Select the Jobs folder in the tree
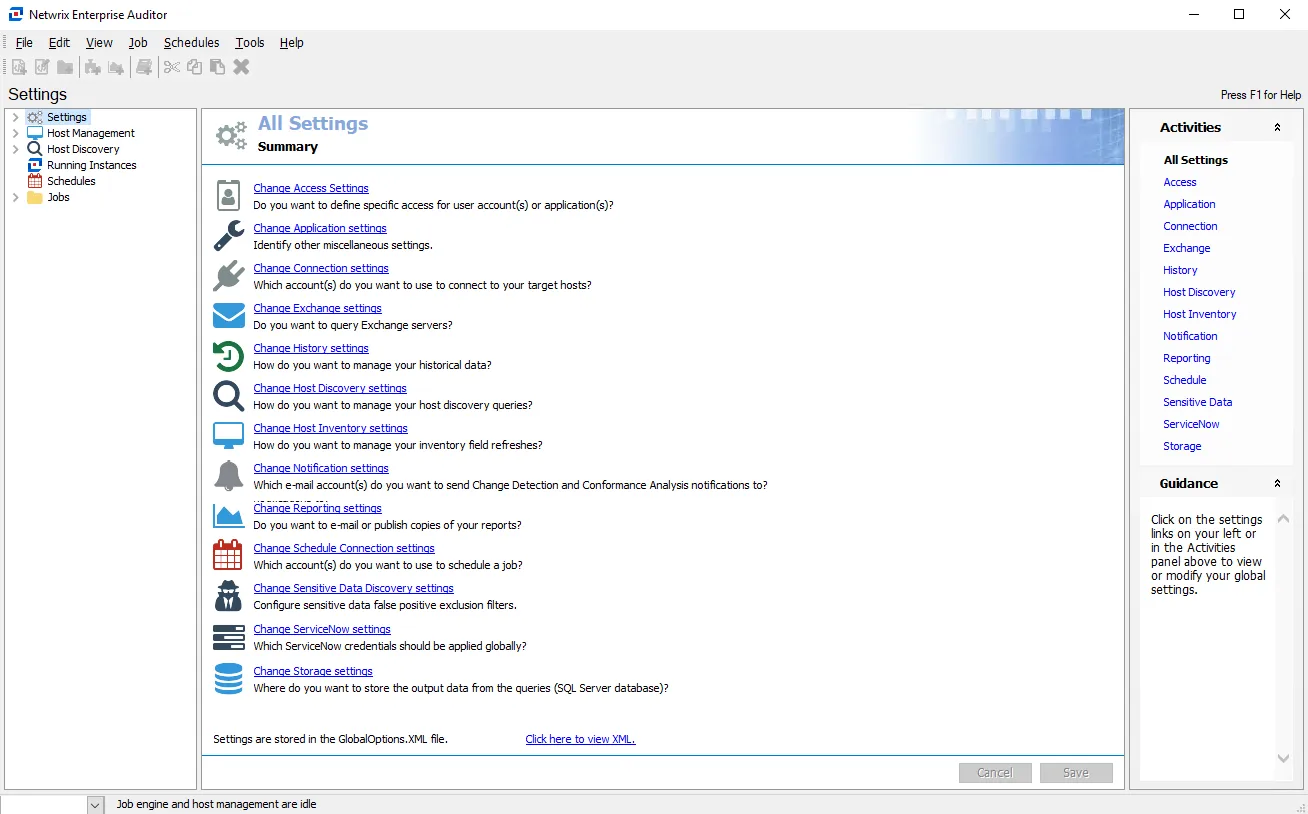Image resolution: width=1308 pixels, height=814 pixels. coord(58,197)
